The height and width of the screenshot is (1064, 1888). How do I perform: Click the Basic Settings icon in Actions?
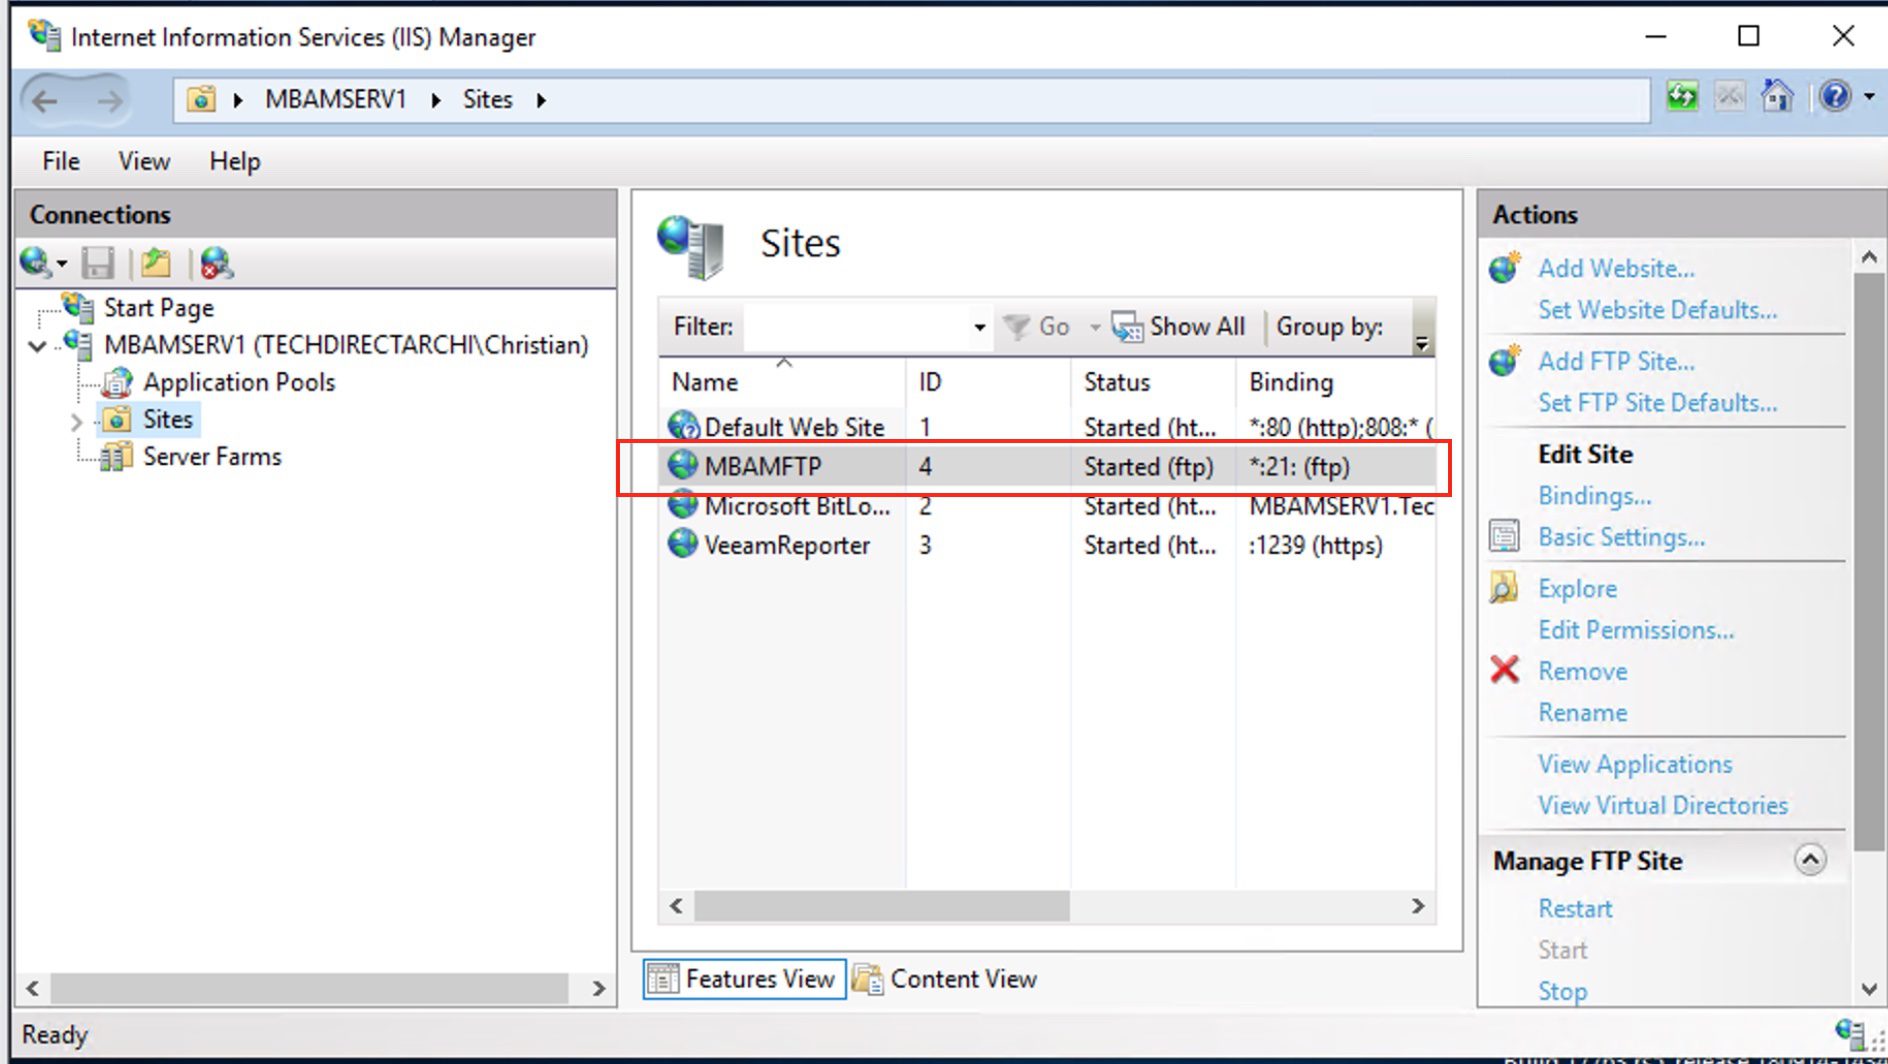point(1505,536)
